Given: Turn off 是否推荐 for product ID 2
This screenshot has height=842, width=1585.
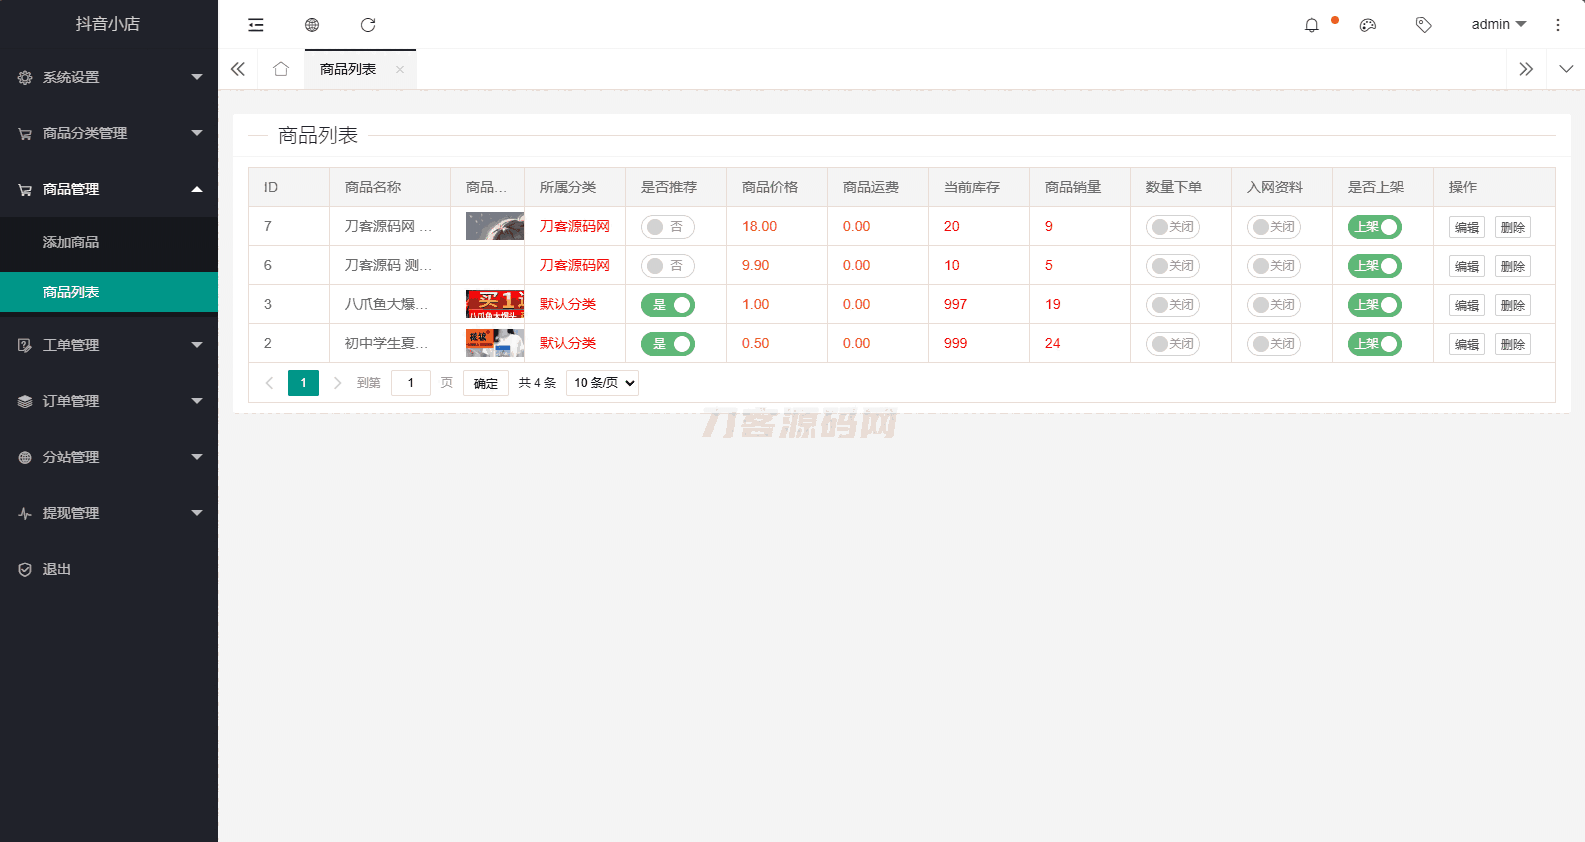Looking at the screenshot, I should point(668,344).
